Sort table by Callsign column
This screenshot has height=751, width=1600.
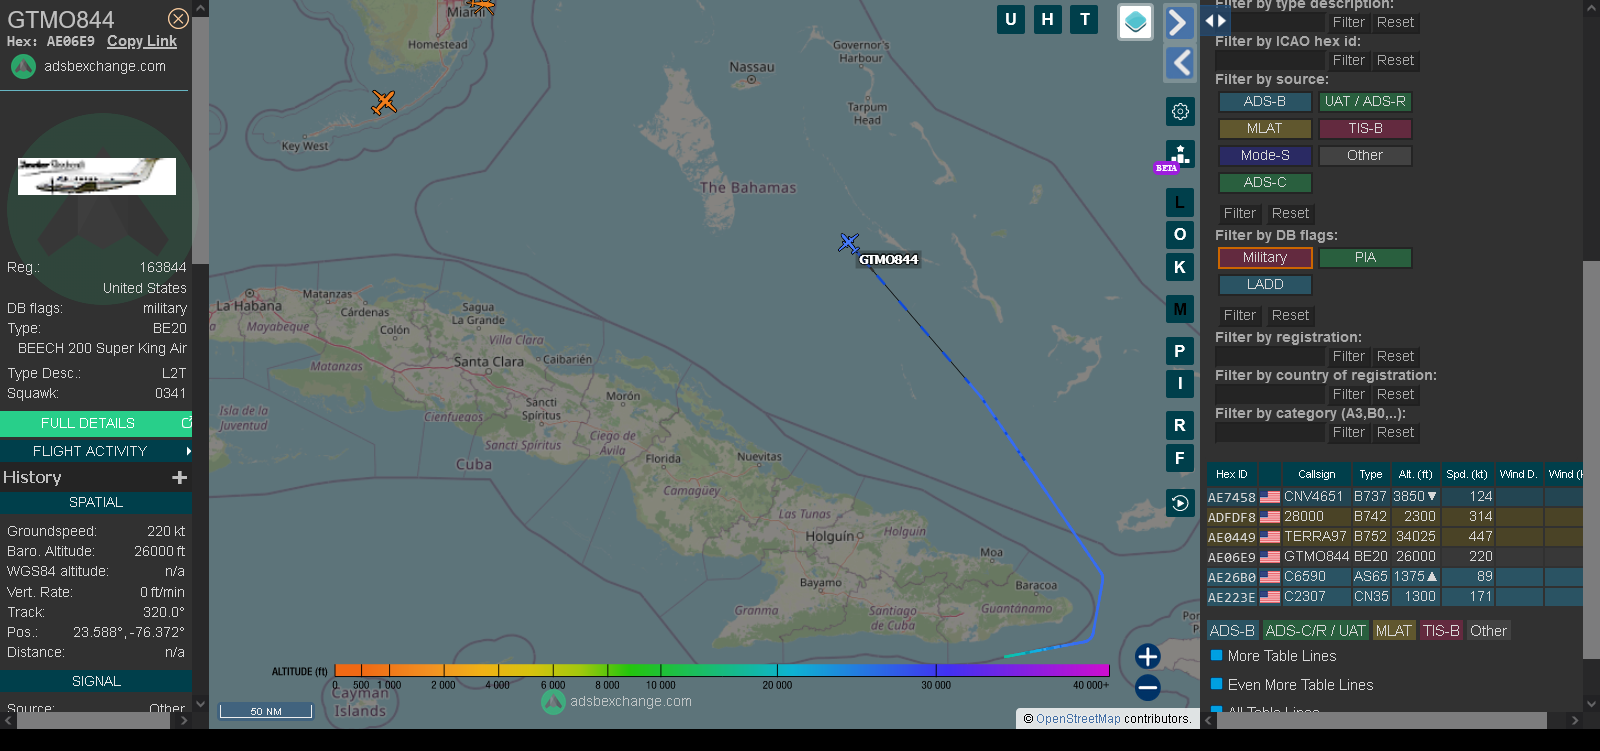pos(1316,474)
